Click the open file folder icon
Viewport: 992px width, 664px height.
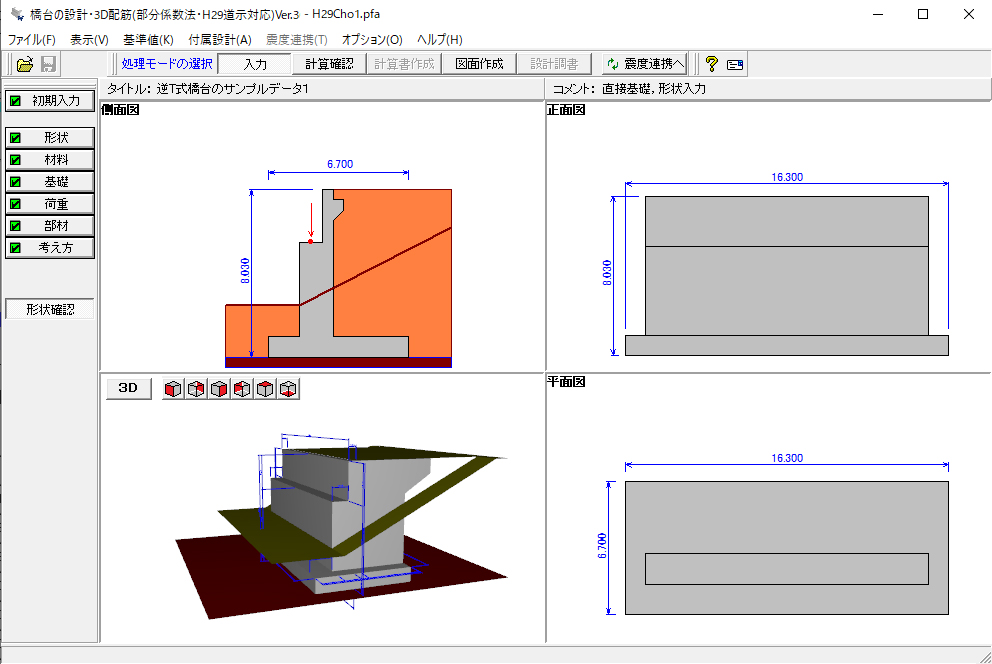(25, 64)
